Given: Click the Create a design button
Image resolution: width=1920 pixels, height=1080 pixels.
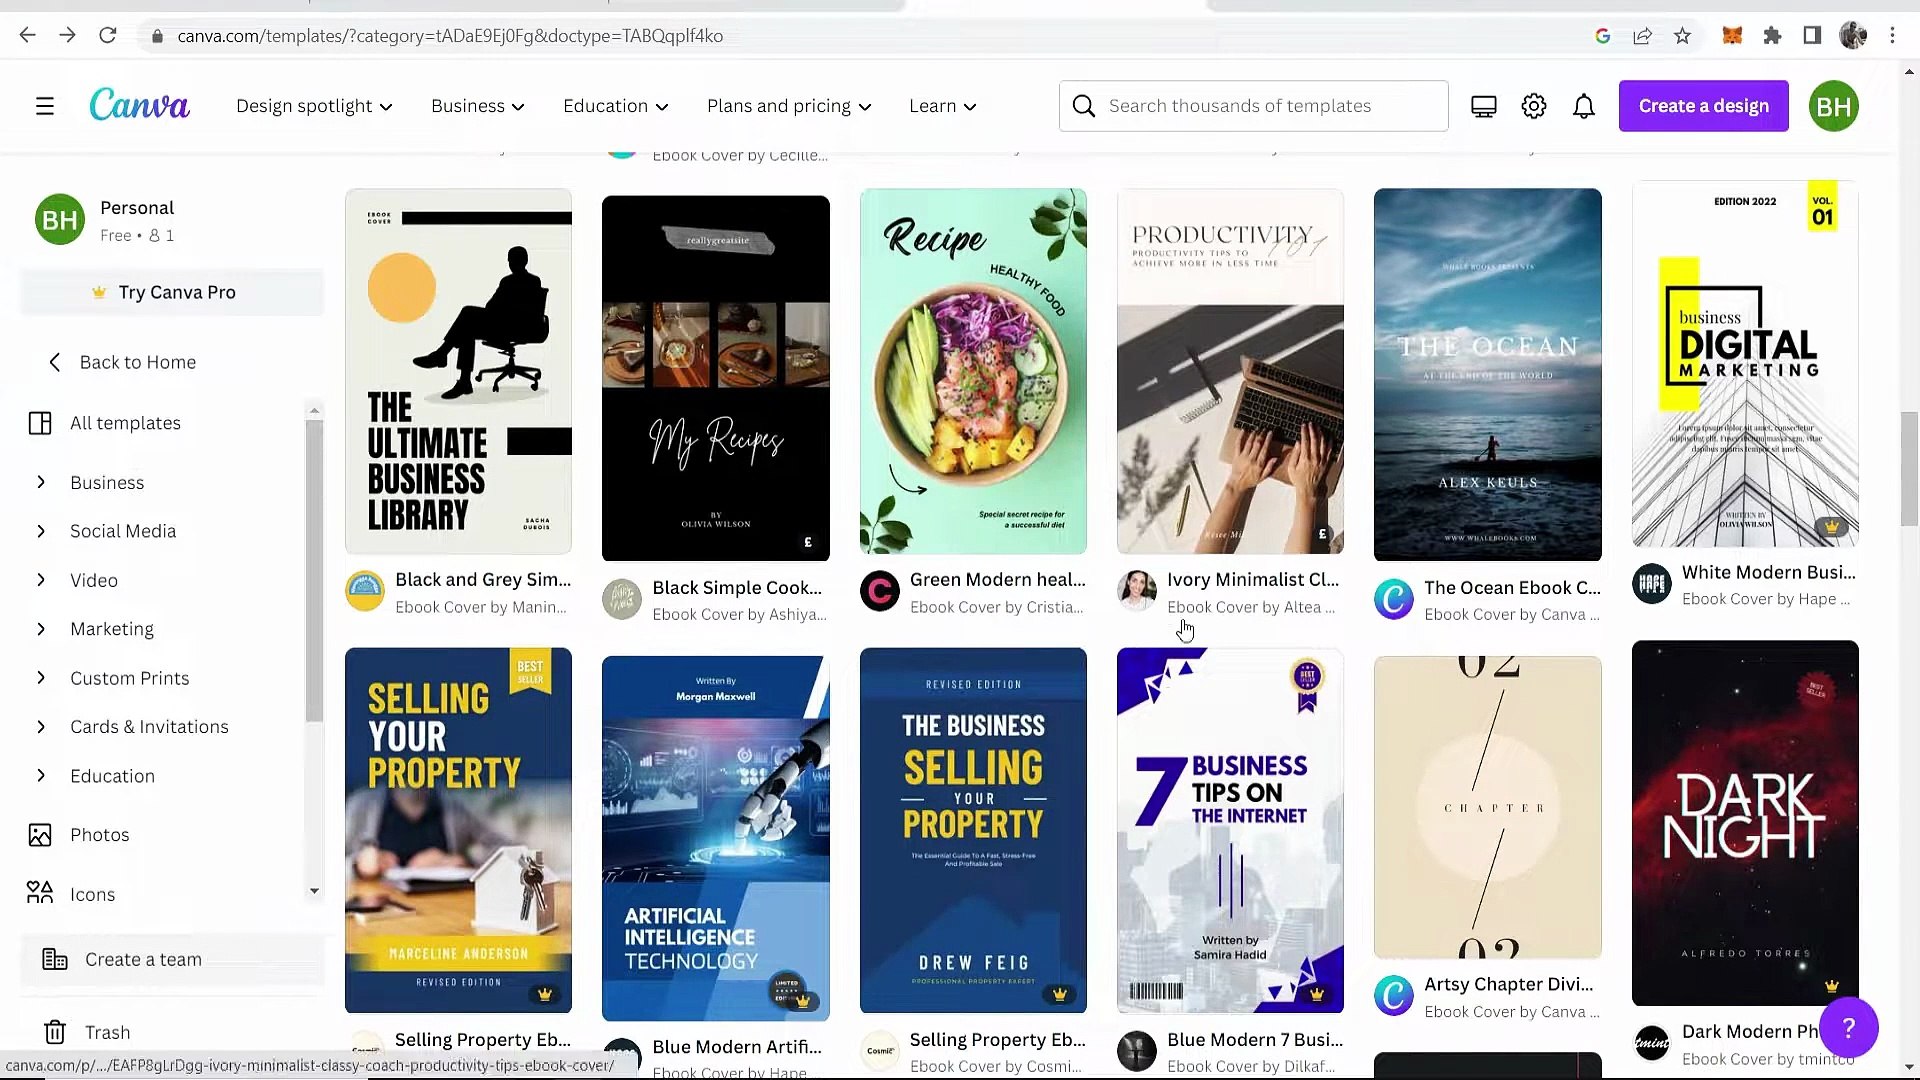Looking at the screenshot, I should tap(1703, 105).
